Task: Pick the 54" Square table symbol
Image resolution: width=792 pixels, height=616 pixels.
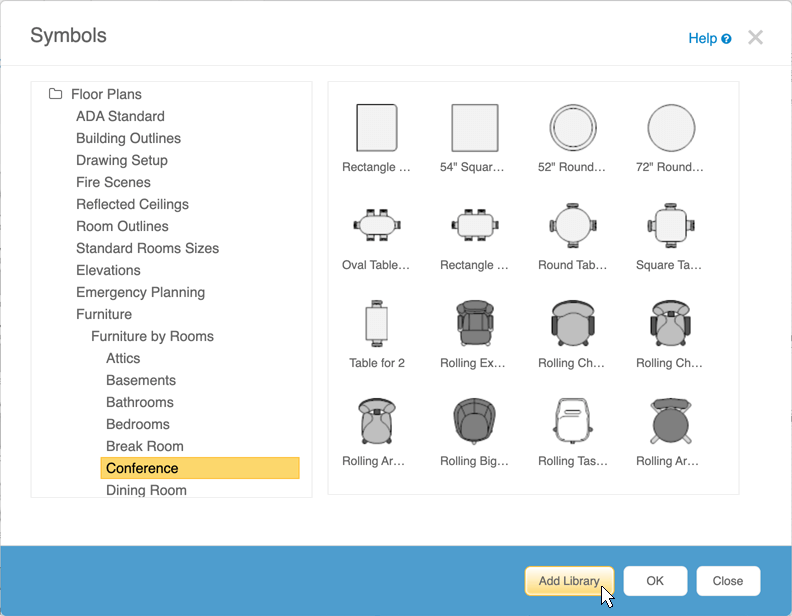Action: 475,128
